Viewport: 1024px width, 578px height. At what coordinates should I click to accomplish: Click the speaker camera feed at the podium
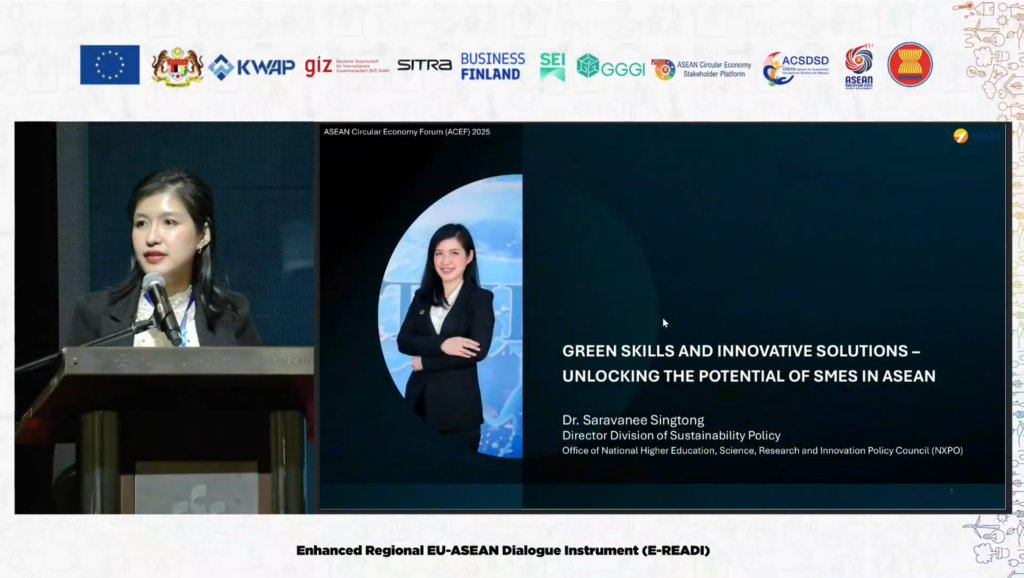coord(165,318)
